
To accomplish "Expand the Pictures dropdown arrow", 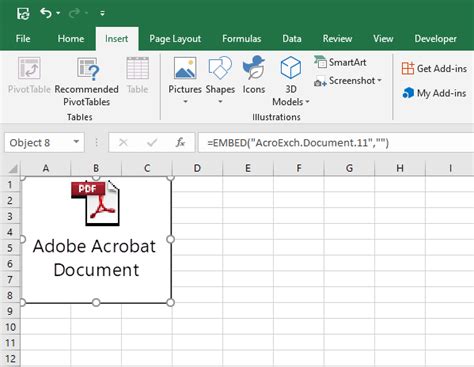I will pyautogui.click(x=185, y=101).
